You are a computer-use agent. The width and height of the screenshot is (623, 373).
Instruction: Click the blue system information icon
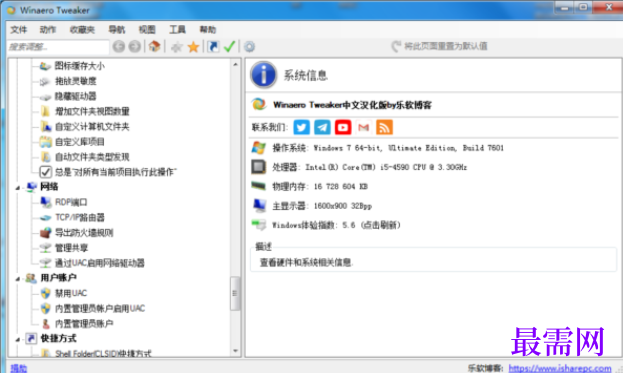263,75
